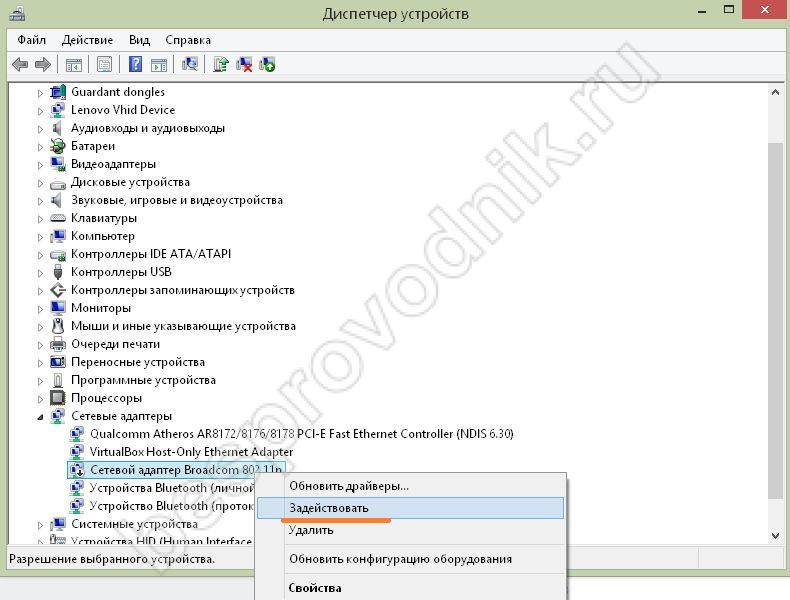Open the Вид menu
Image resolution: width=790 pixels, height=600 pixels.
[139, 40]
